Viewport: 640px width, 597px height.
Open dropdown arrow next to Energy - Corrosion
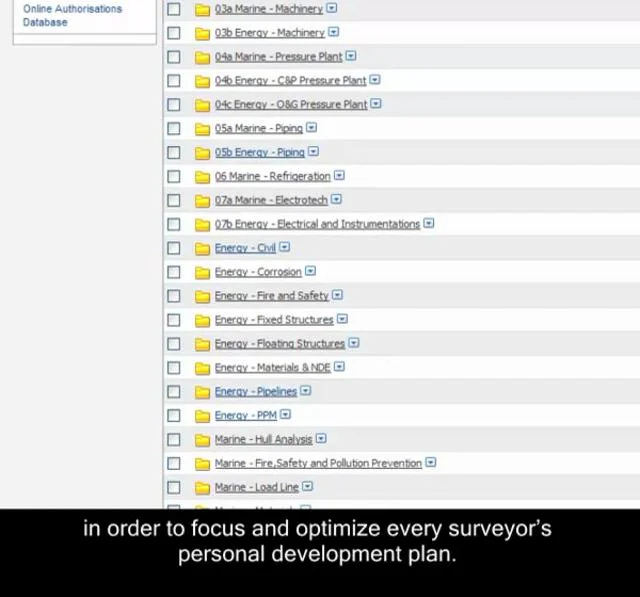311,271
